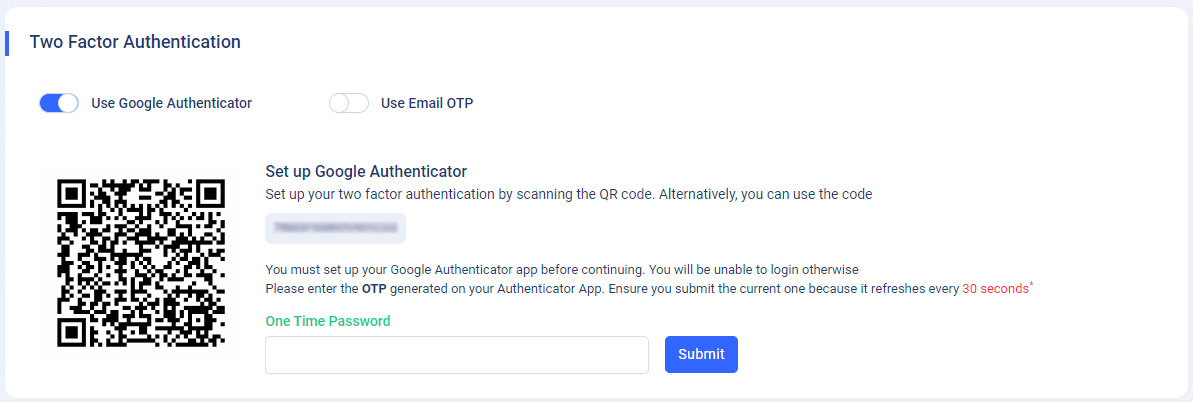Click the Google Authenticator QR code image
The width and height of the screenshot is (1193, 402).
pos(142,262)
